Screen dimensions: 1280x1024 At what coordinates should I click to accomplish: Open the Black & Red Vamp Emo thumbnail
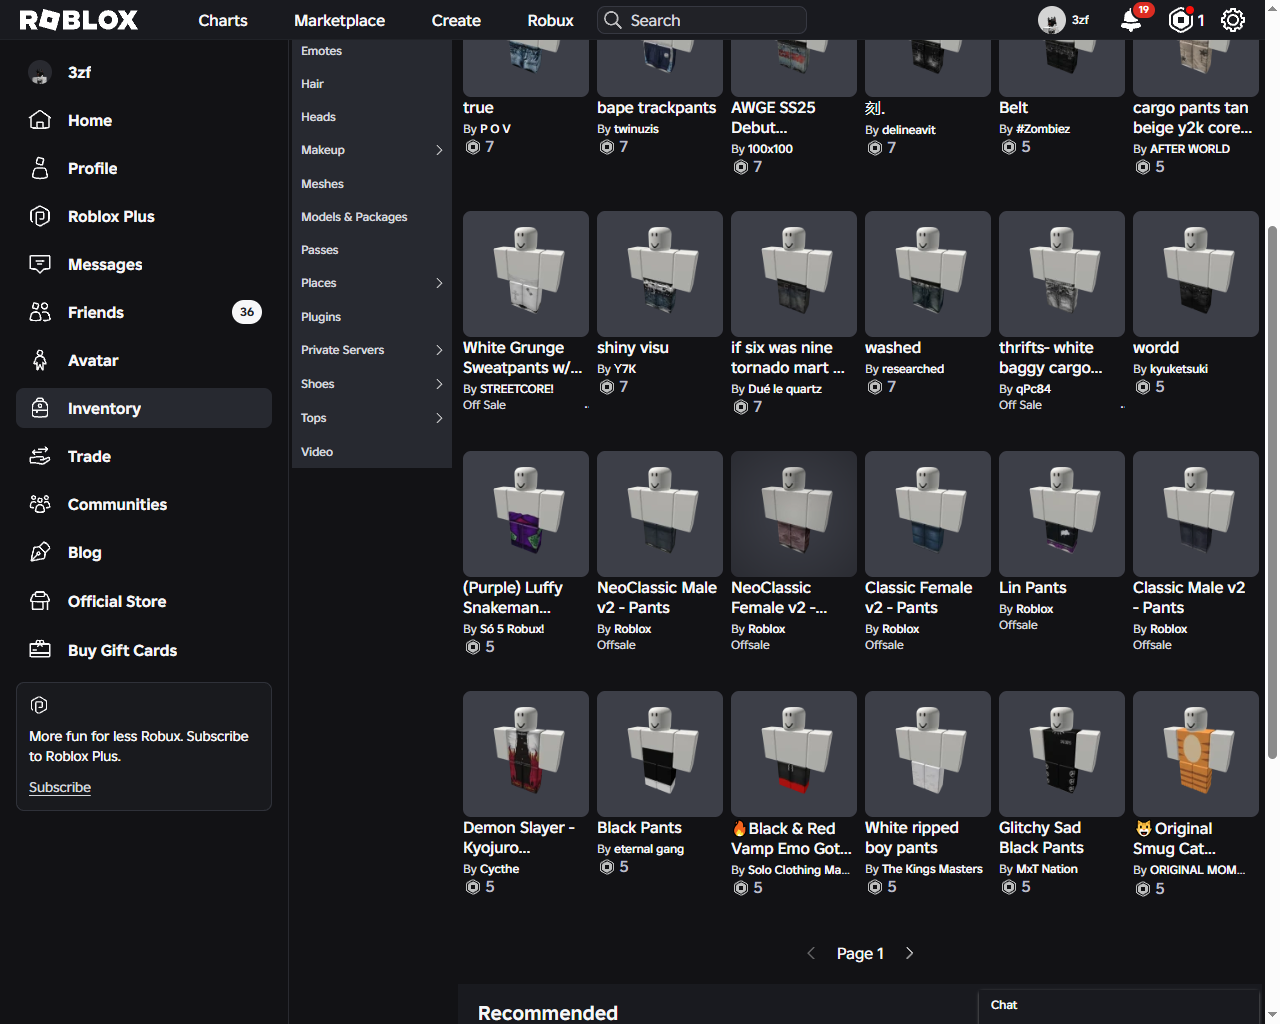[794, 754]
